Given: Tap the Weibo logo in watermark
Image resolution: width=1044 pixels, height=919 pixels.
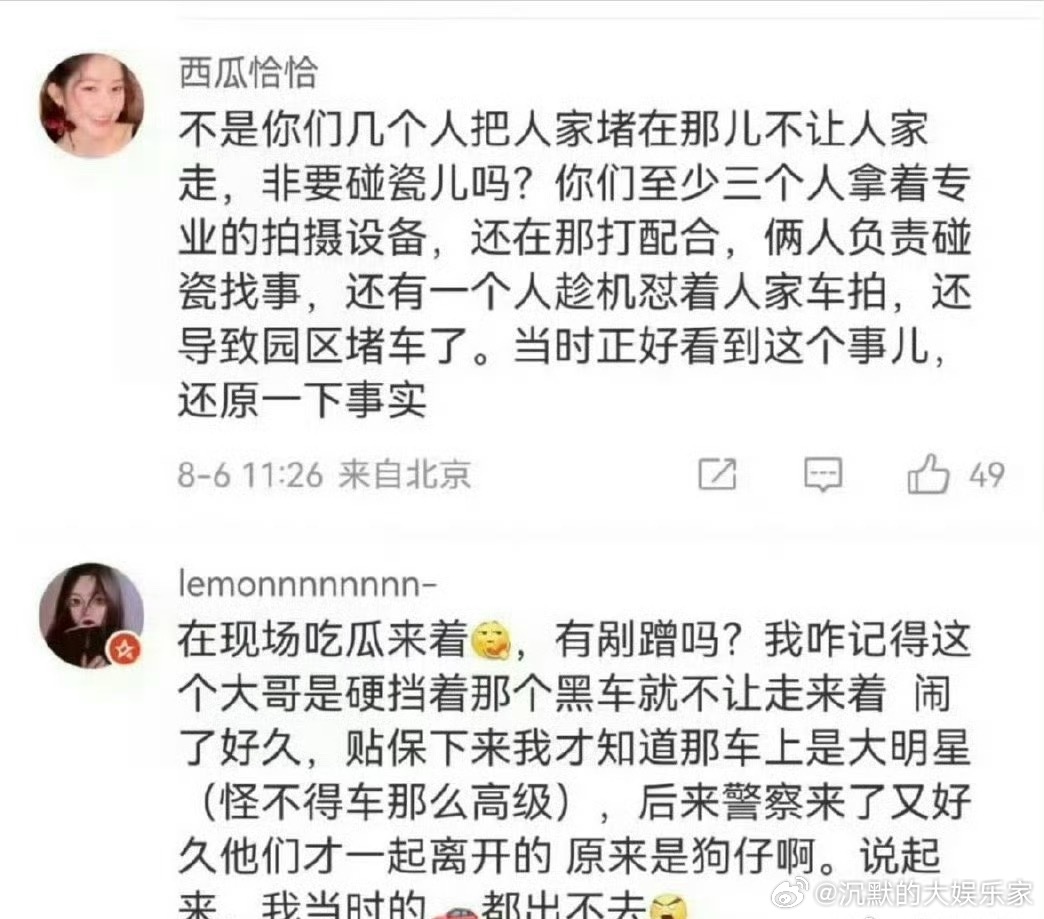Looking at the screenshot, I should (791, 894).
